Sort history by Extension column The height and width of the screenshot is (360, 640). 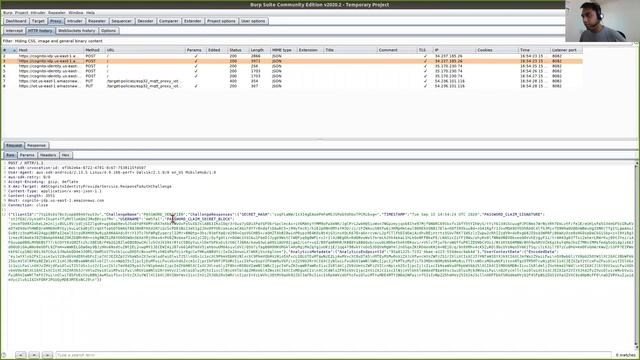[310, 50]
